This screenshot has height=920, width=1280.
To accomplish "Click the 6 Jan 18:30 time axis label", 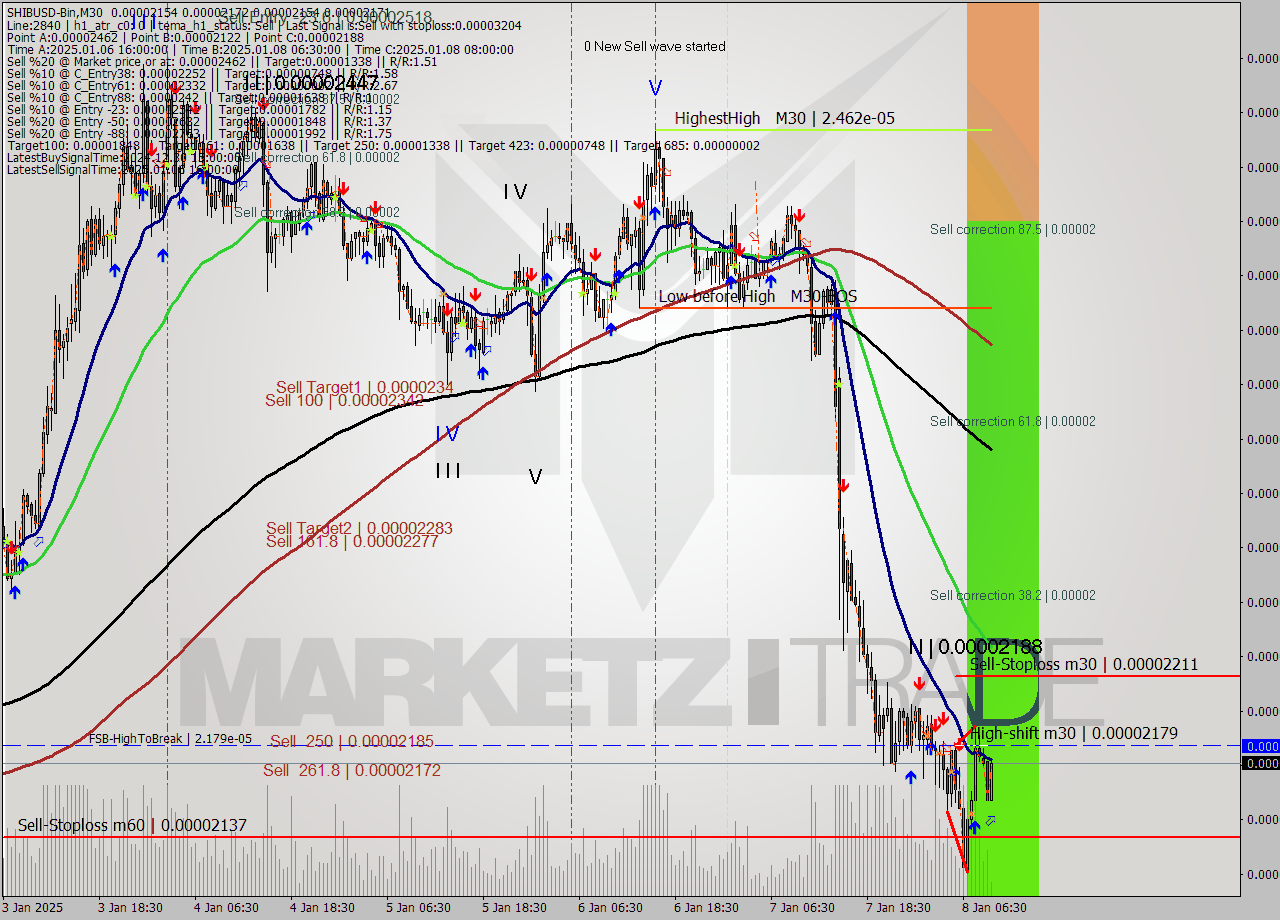I will tap(706, 907).
